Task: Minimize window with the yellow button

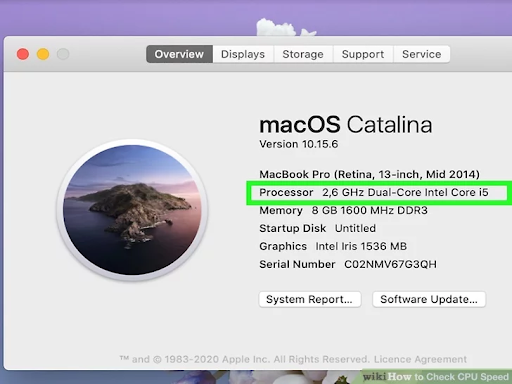Action: (43, 54)
